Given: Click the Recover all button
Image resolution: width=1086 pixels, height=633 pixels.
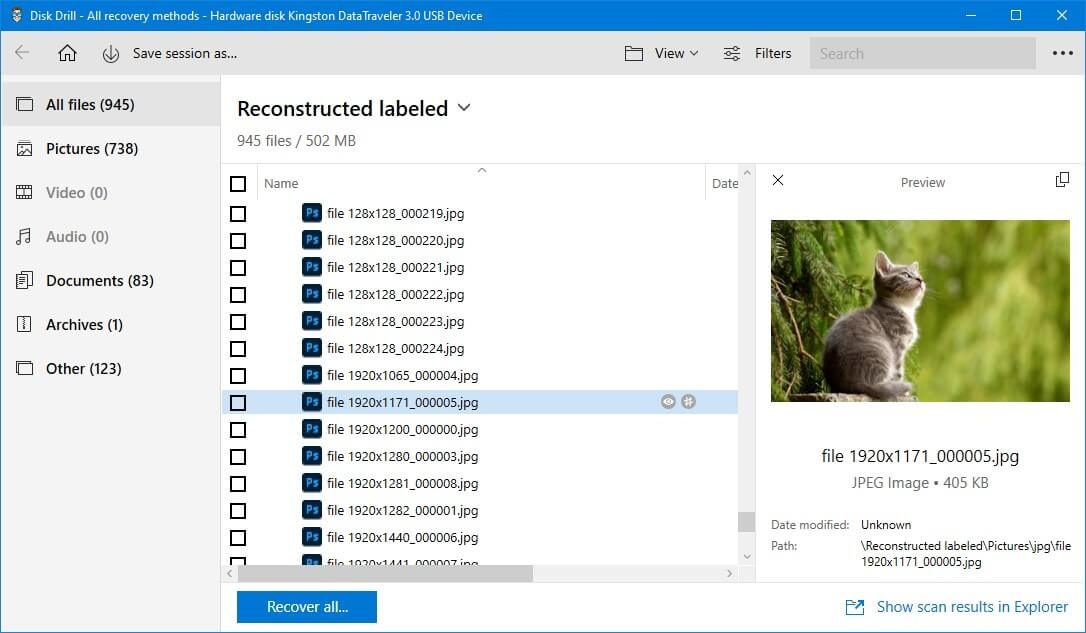Looking at the screenshot, I should coord(307,607).
